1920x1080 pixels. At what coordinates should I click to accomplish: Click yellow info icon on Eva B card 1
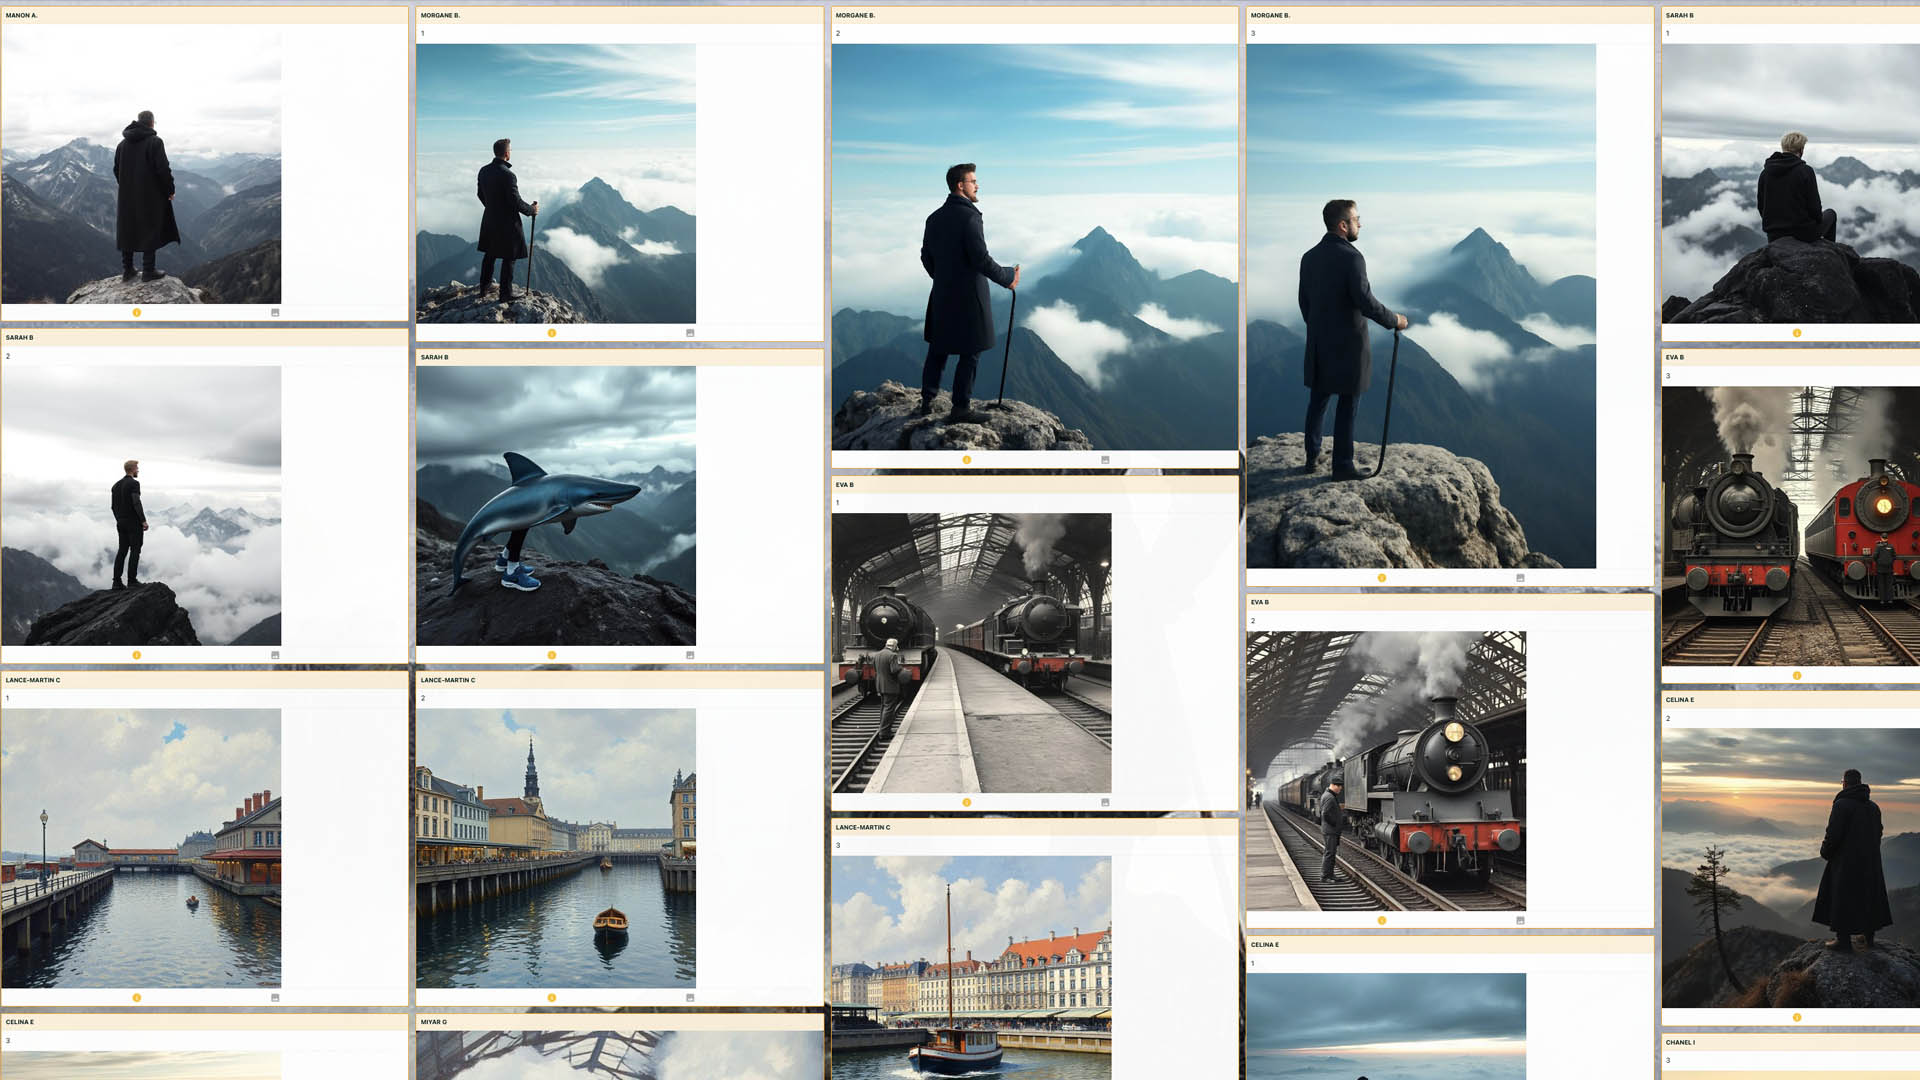click(x=967, y=803)
